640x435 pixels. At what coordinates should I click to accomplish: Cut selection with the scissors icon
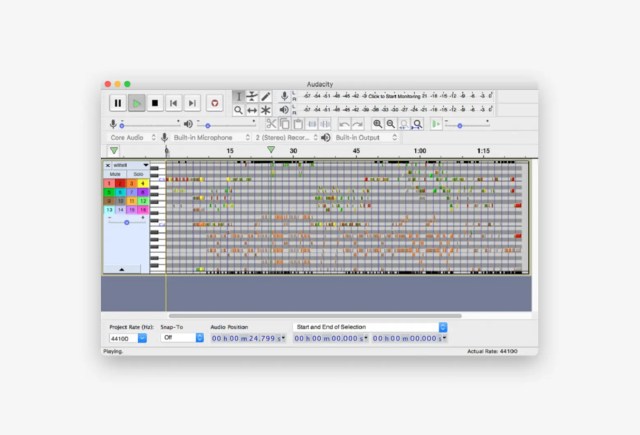pyautogui.click(x=271, y=124)
